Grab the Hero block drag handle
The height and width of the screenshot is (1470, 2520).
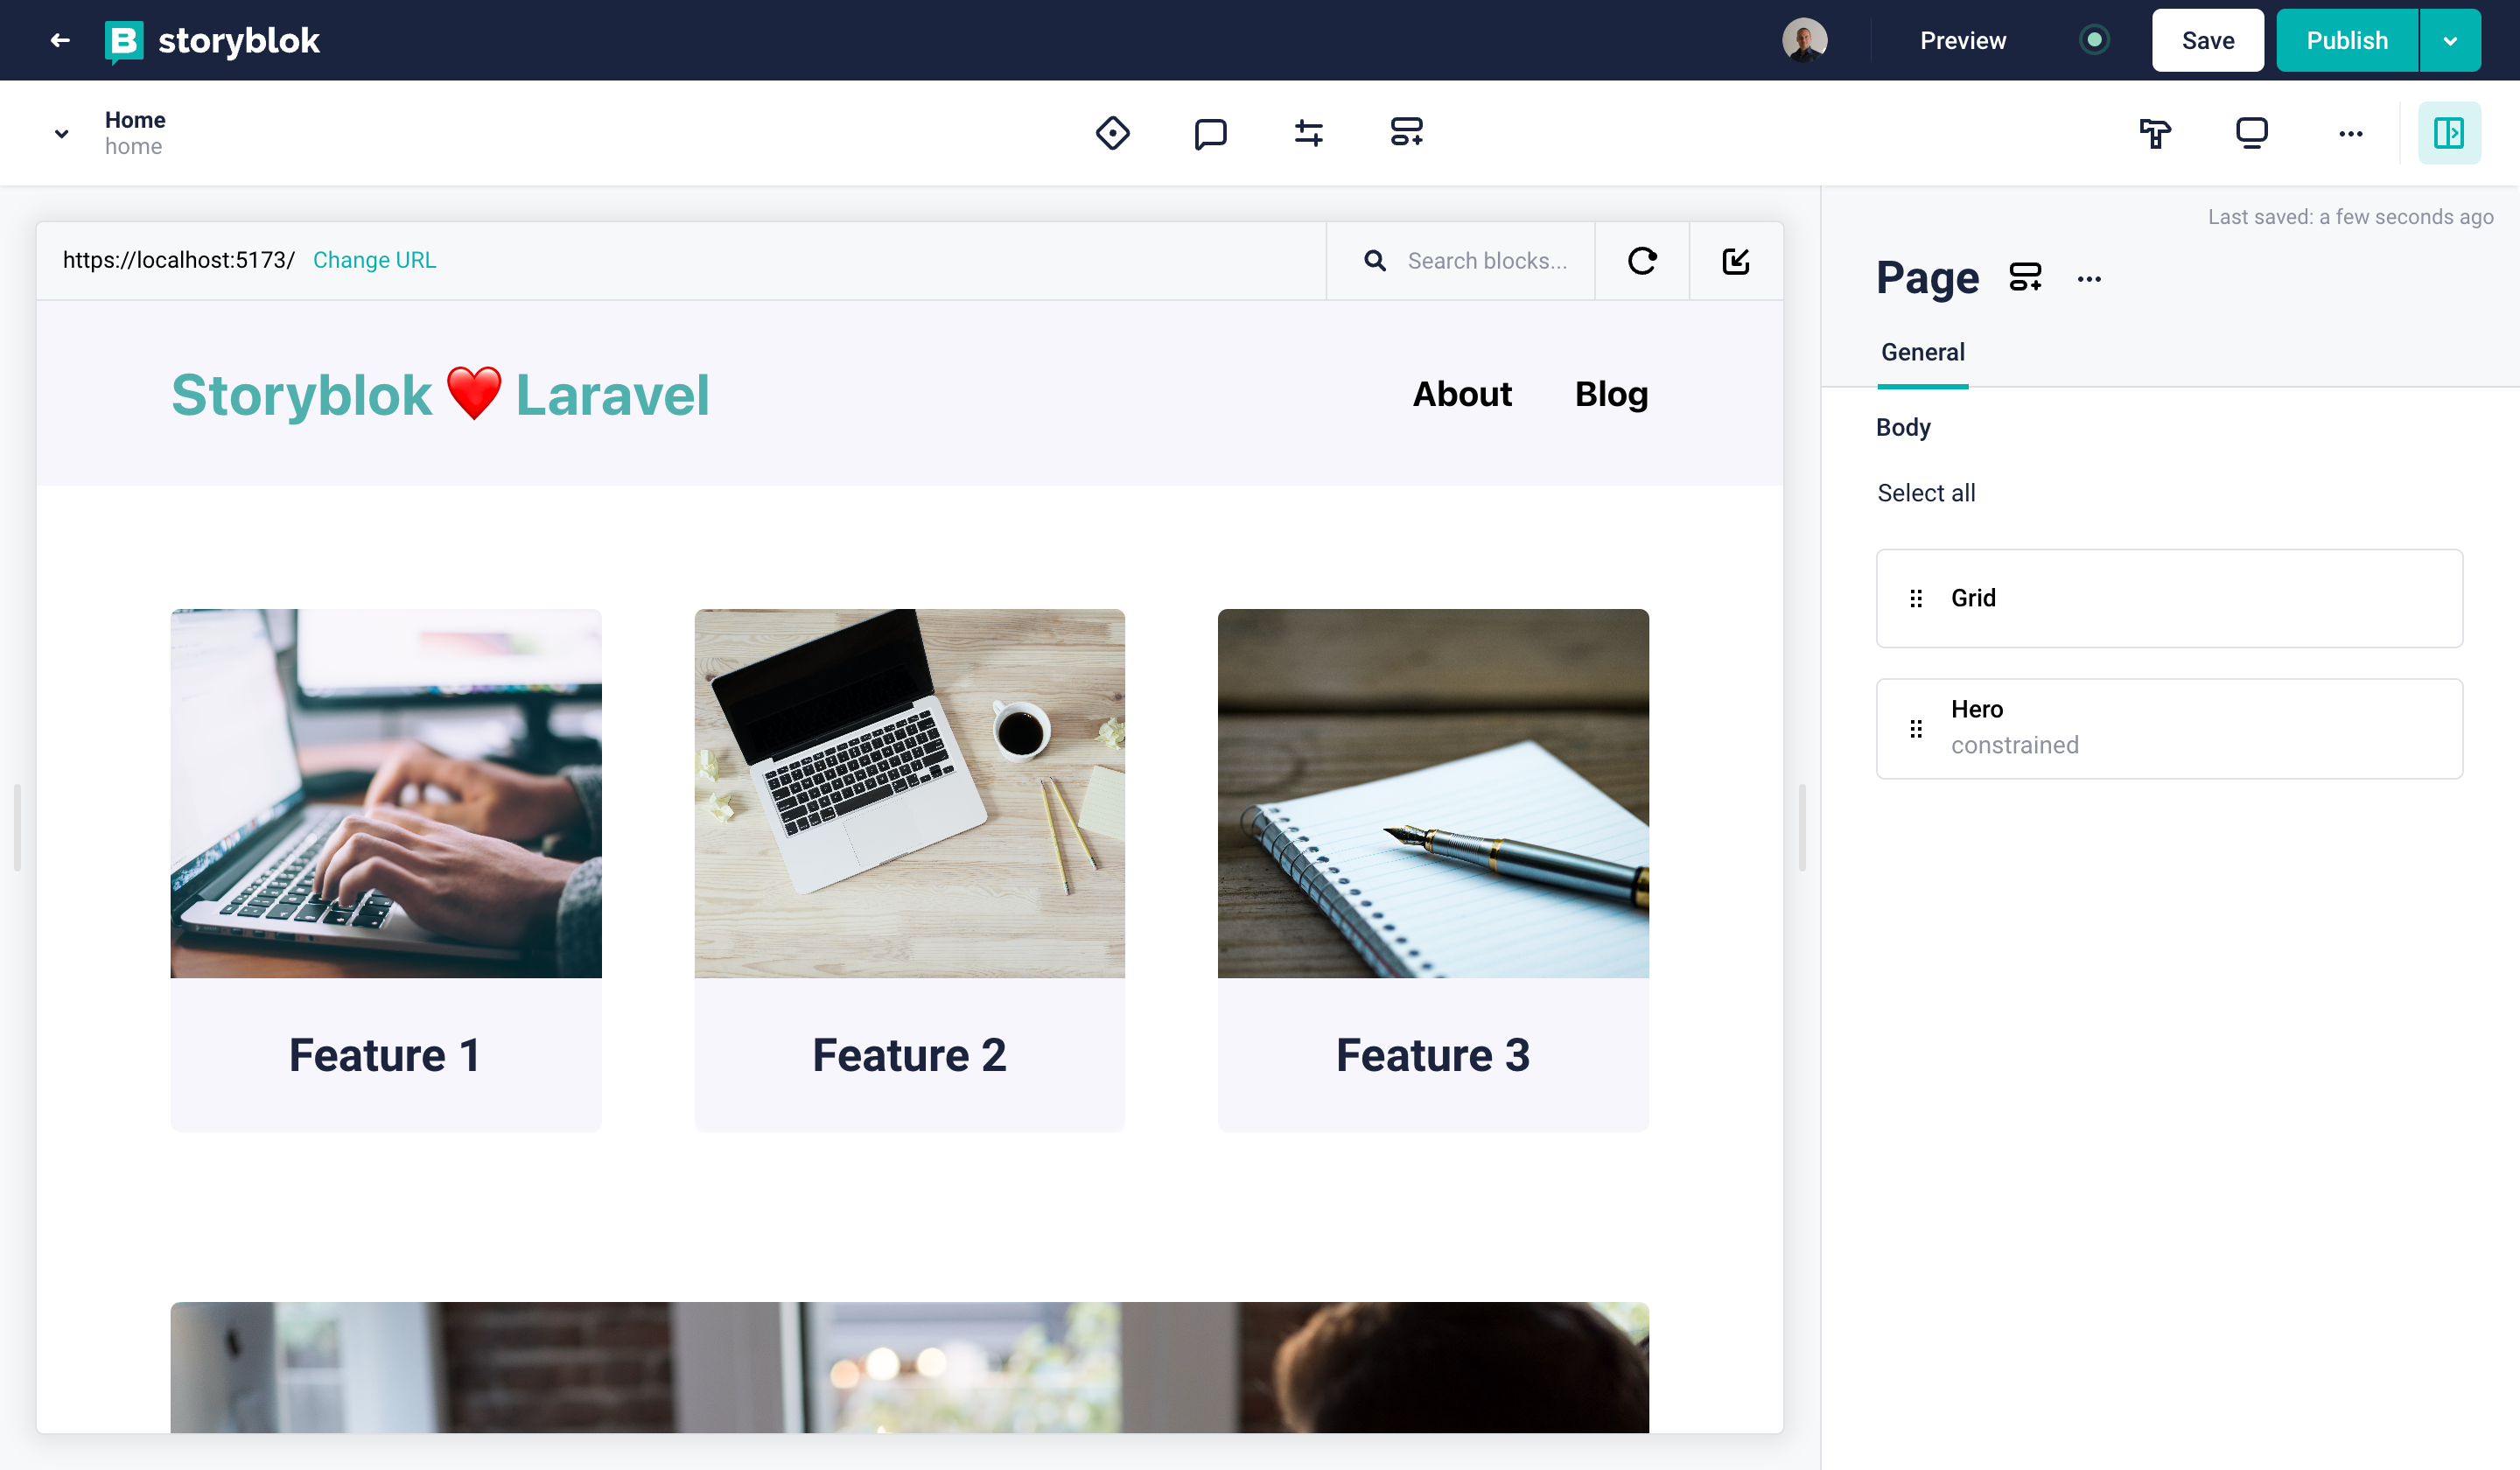click(x=1915, y=728)
